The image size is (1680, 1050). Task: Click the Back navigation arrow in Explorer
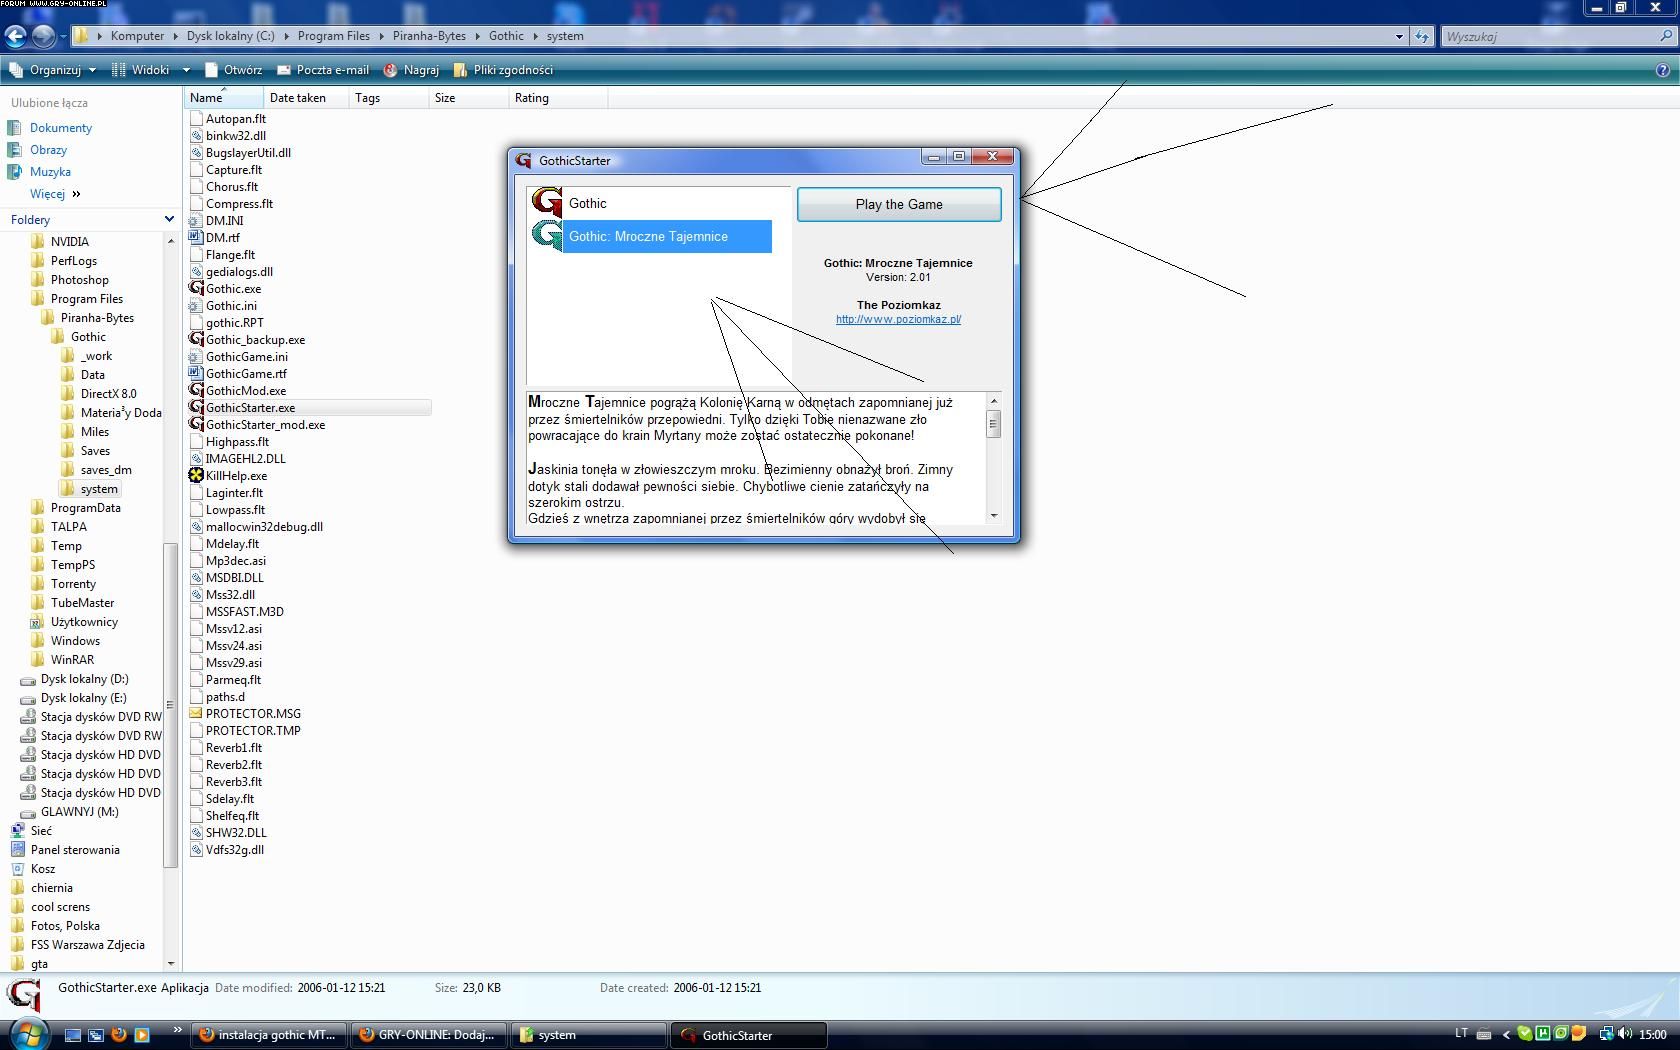15,36
